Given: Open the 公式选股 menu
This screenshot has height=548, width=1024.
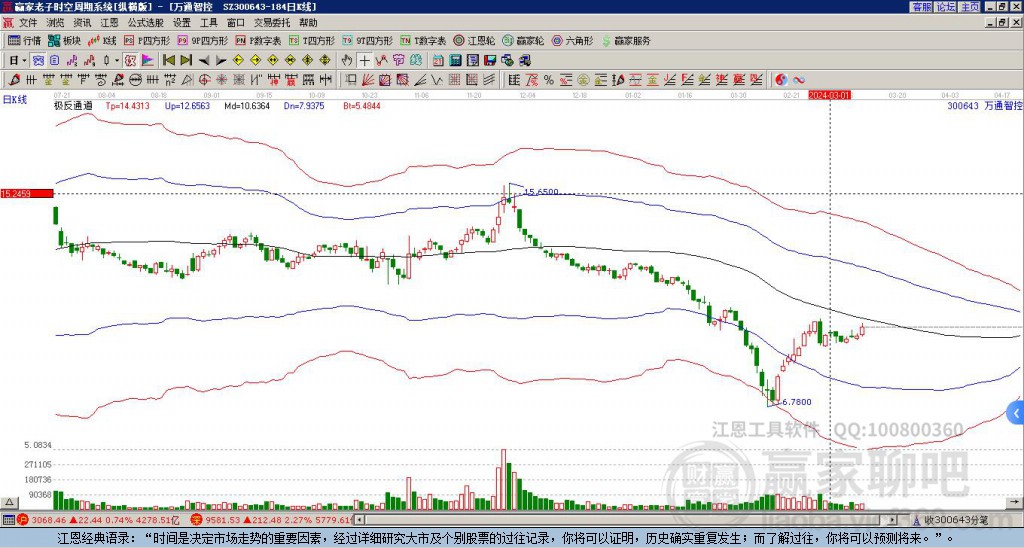Looking at the screenshot, I should (146, 23).
